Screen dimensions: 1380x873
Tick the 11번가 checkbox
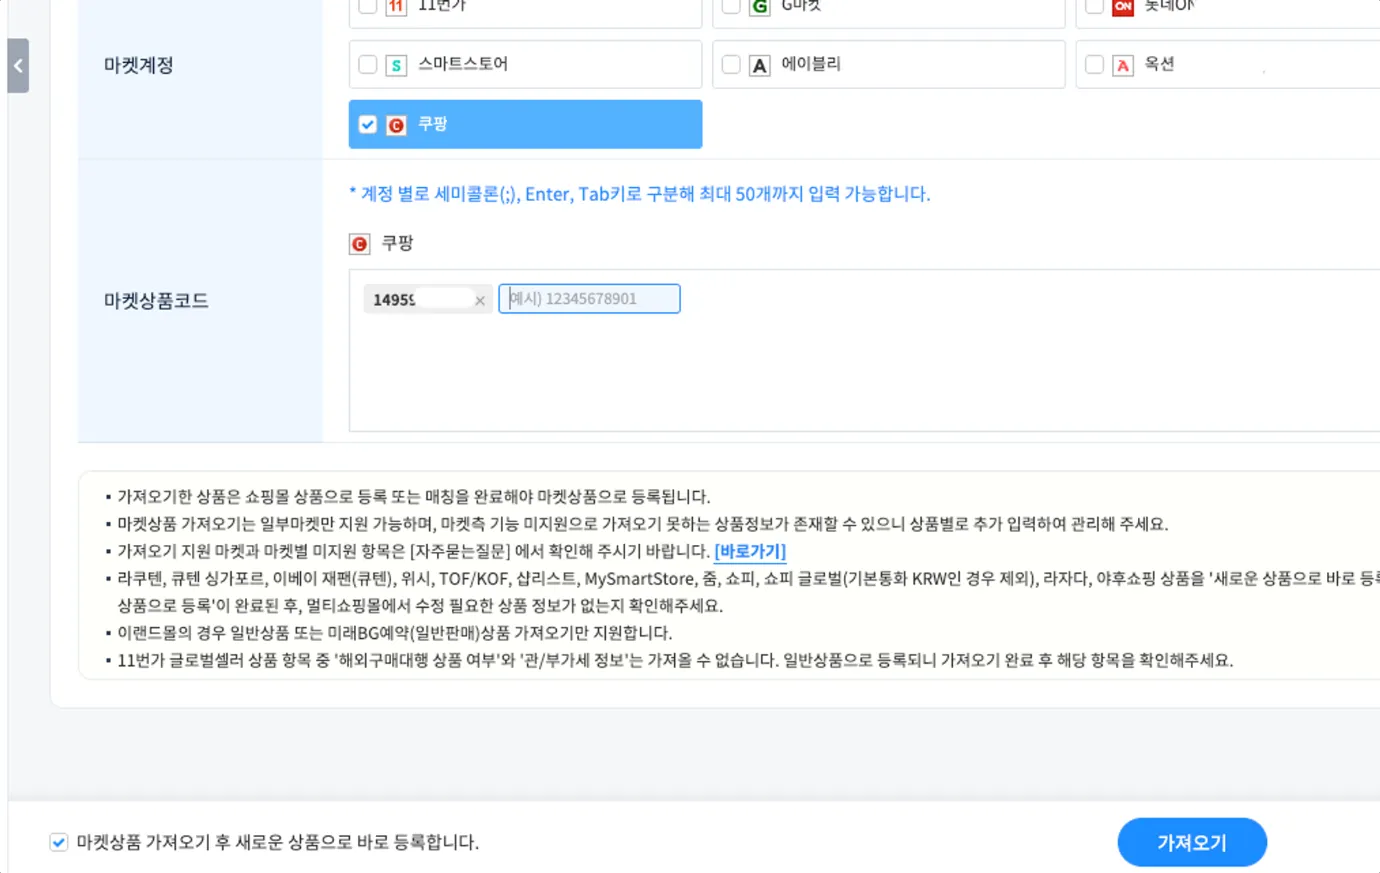[x=368, y=6]
